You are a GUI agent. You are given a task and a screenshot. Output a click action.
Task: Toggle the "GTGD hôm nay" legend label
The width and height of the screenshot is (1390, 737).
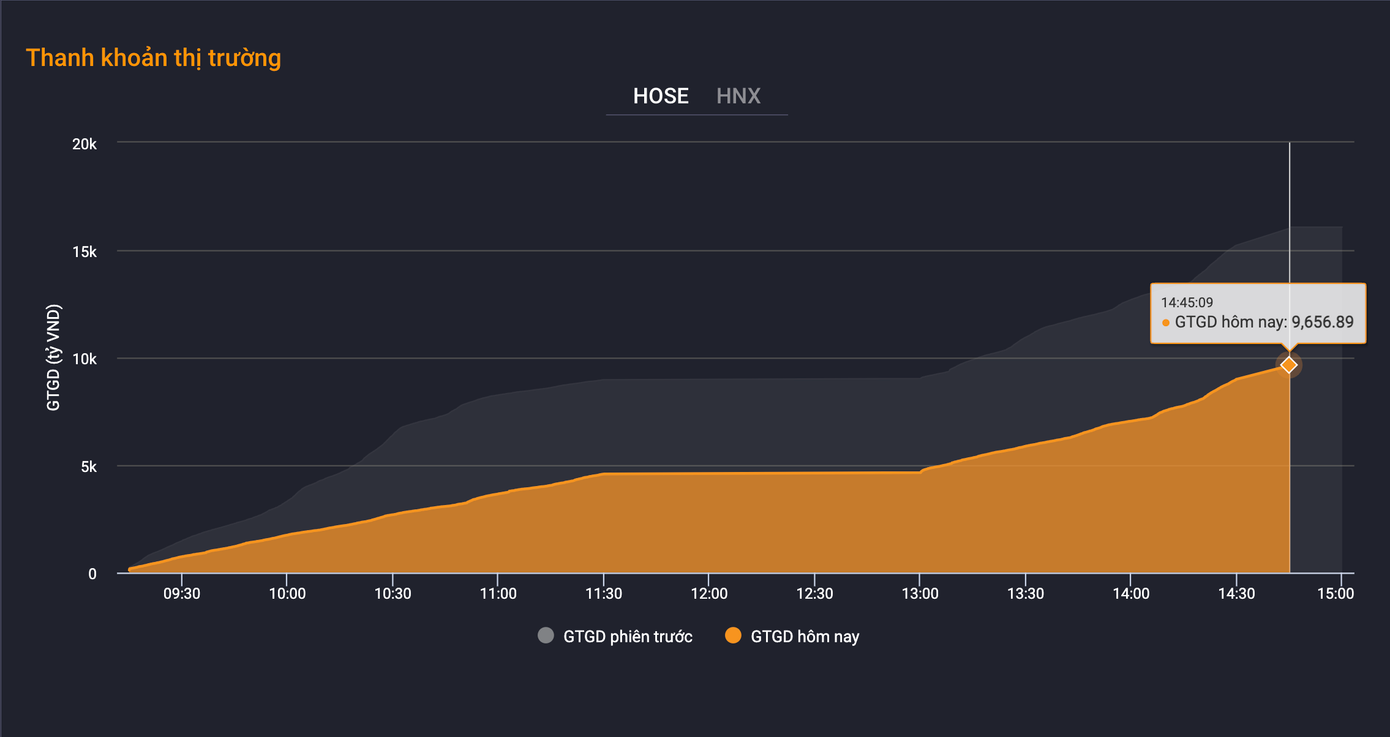click(804, 636)
